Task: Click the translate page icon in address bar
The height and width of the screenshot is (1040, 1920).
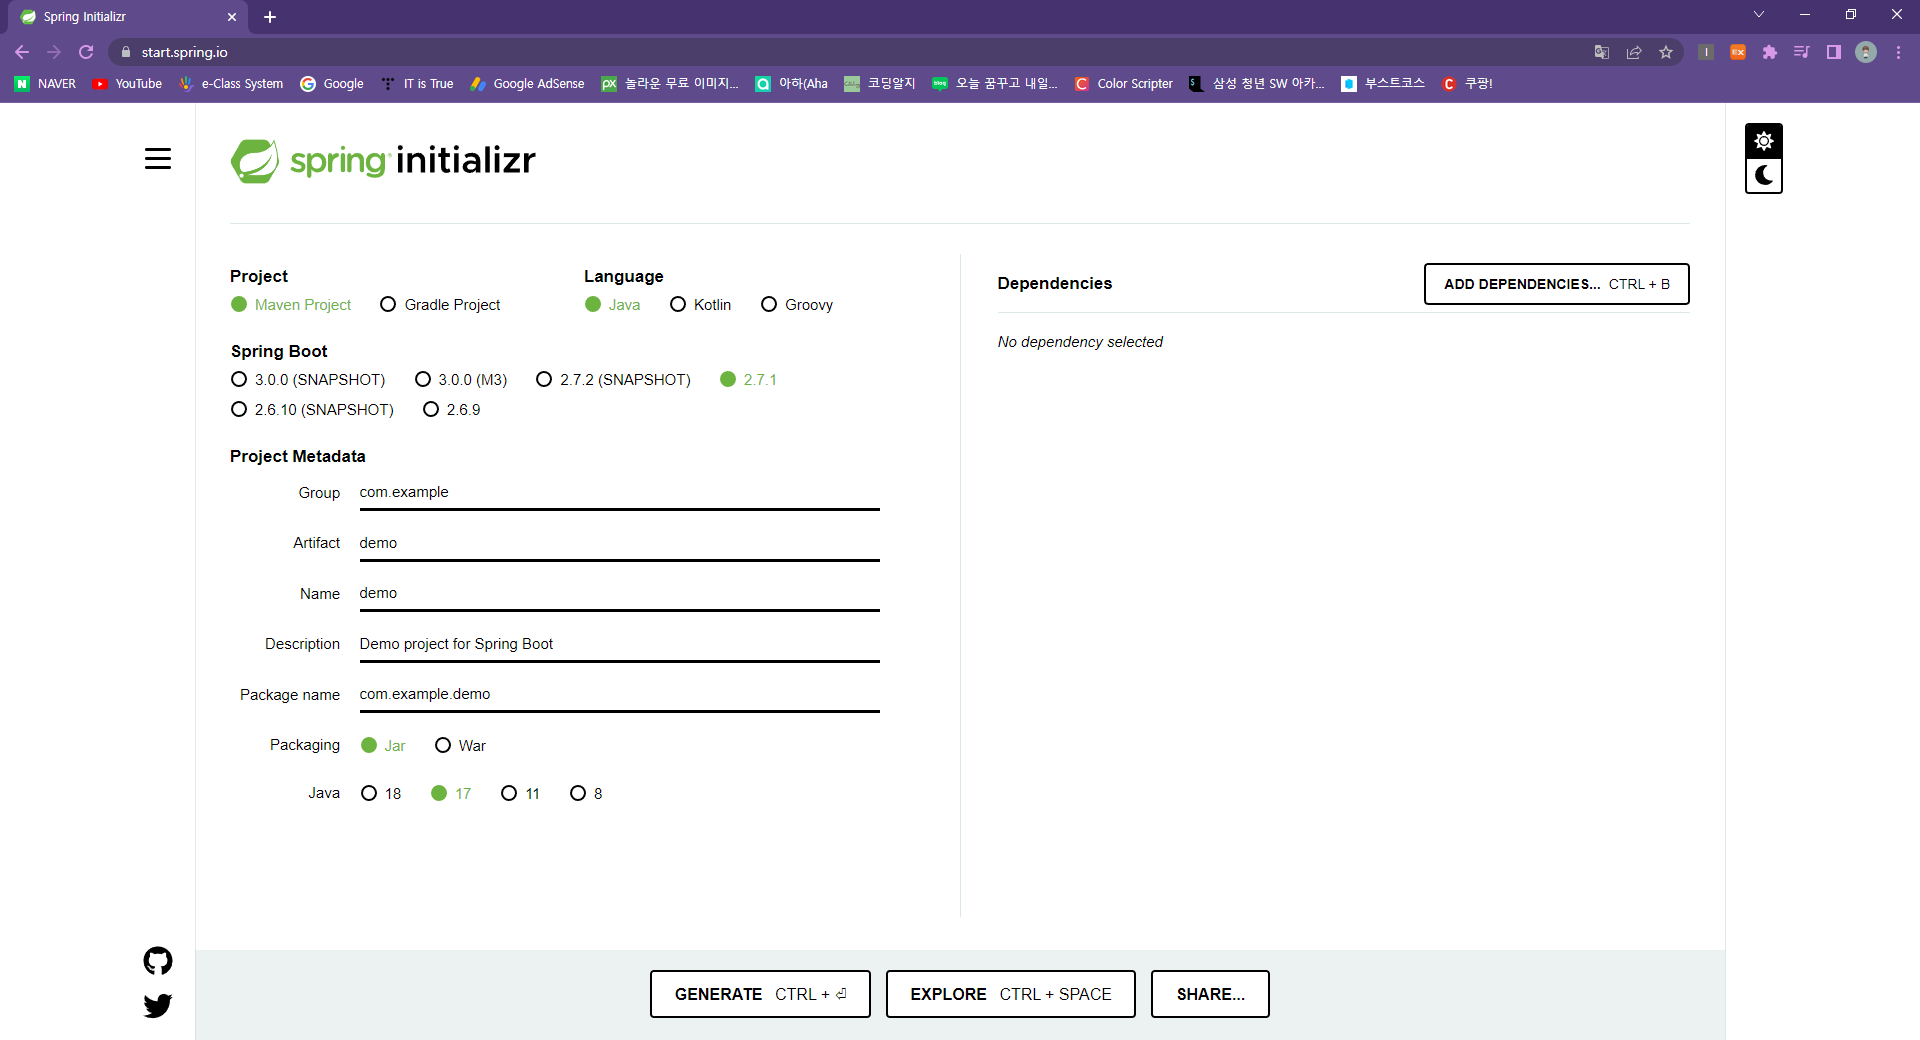Action: (x=1602, y=52)
